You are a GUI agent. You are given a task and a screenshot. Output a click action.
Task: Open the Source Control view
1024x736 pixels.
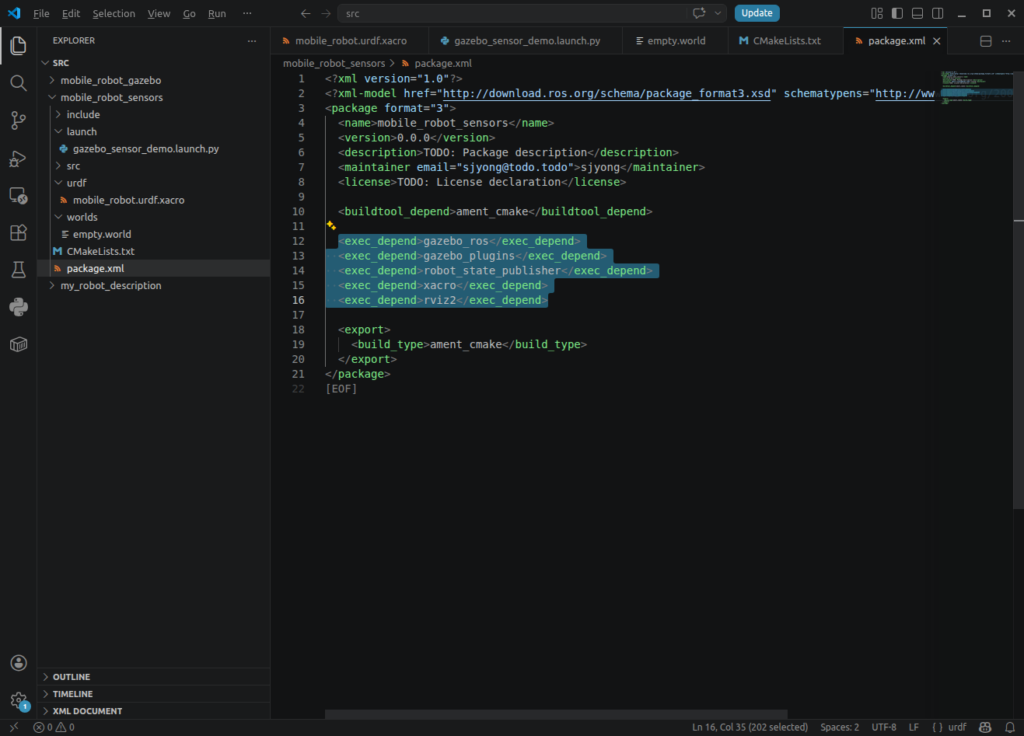coord(18,120)
